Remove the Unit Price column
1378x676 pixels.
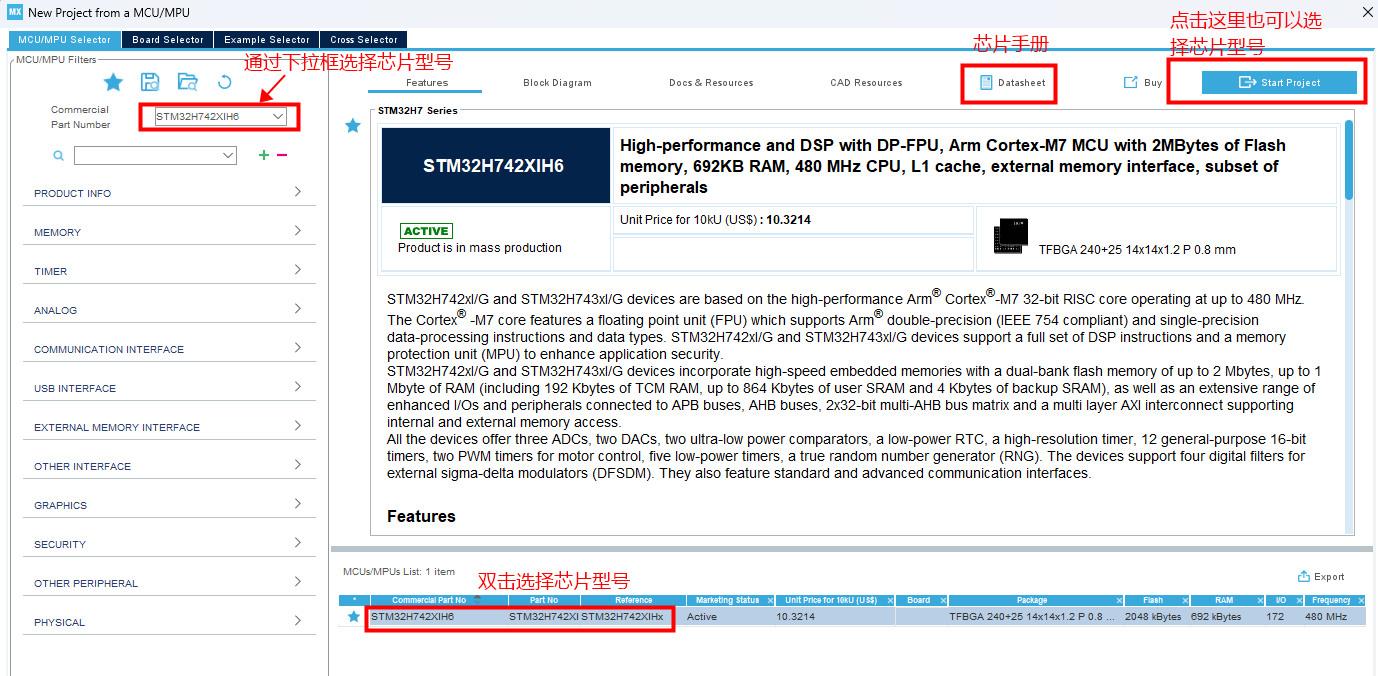[888, 601]
